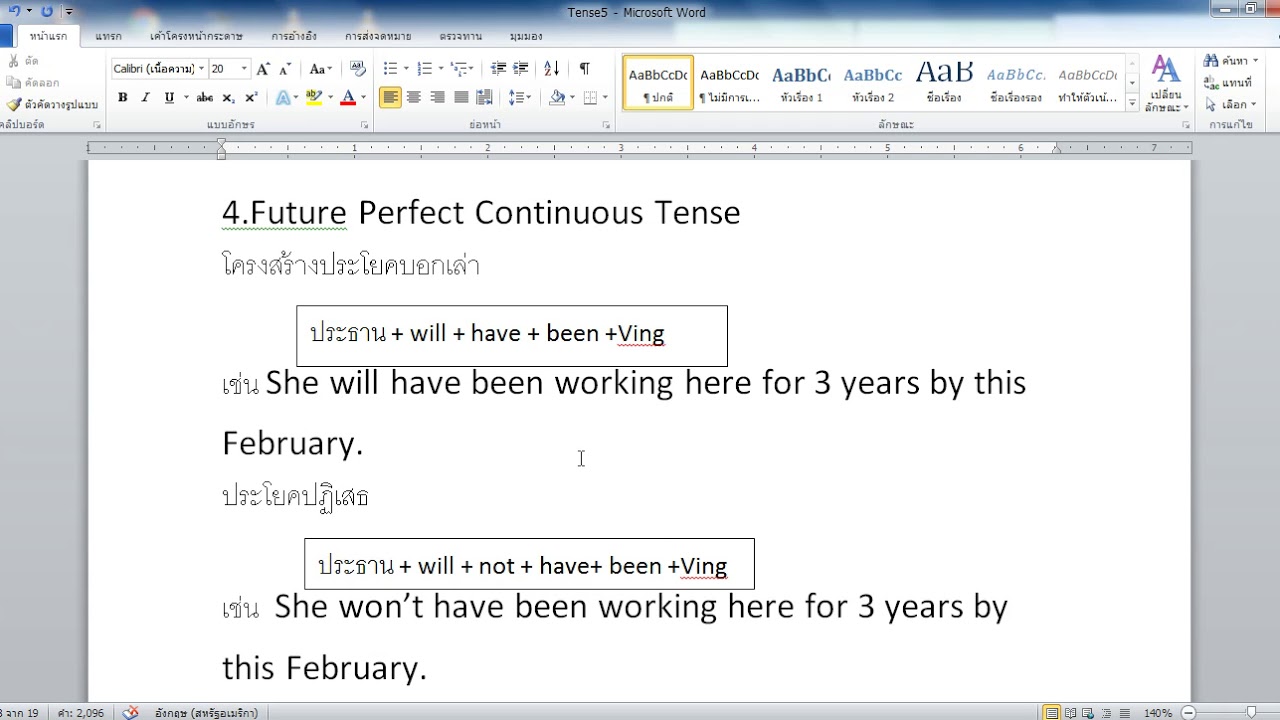The height and width of the screenshot is (720, 1280).
Task: Click the Clear Formatting eraser icon
Action: pos(358,69)
